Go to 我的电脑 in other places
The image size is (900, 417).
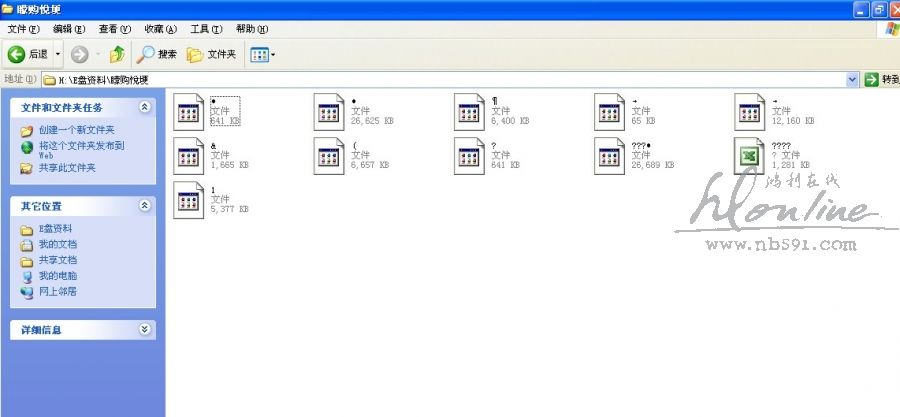[57, 276]
